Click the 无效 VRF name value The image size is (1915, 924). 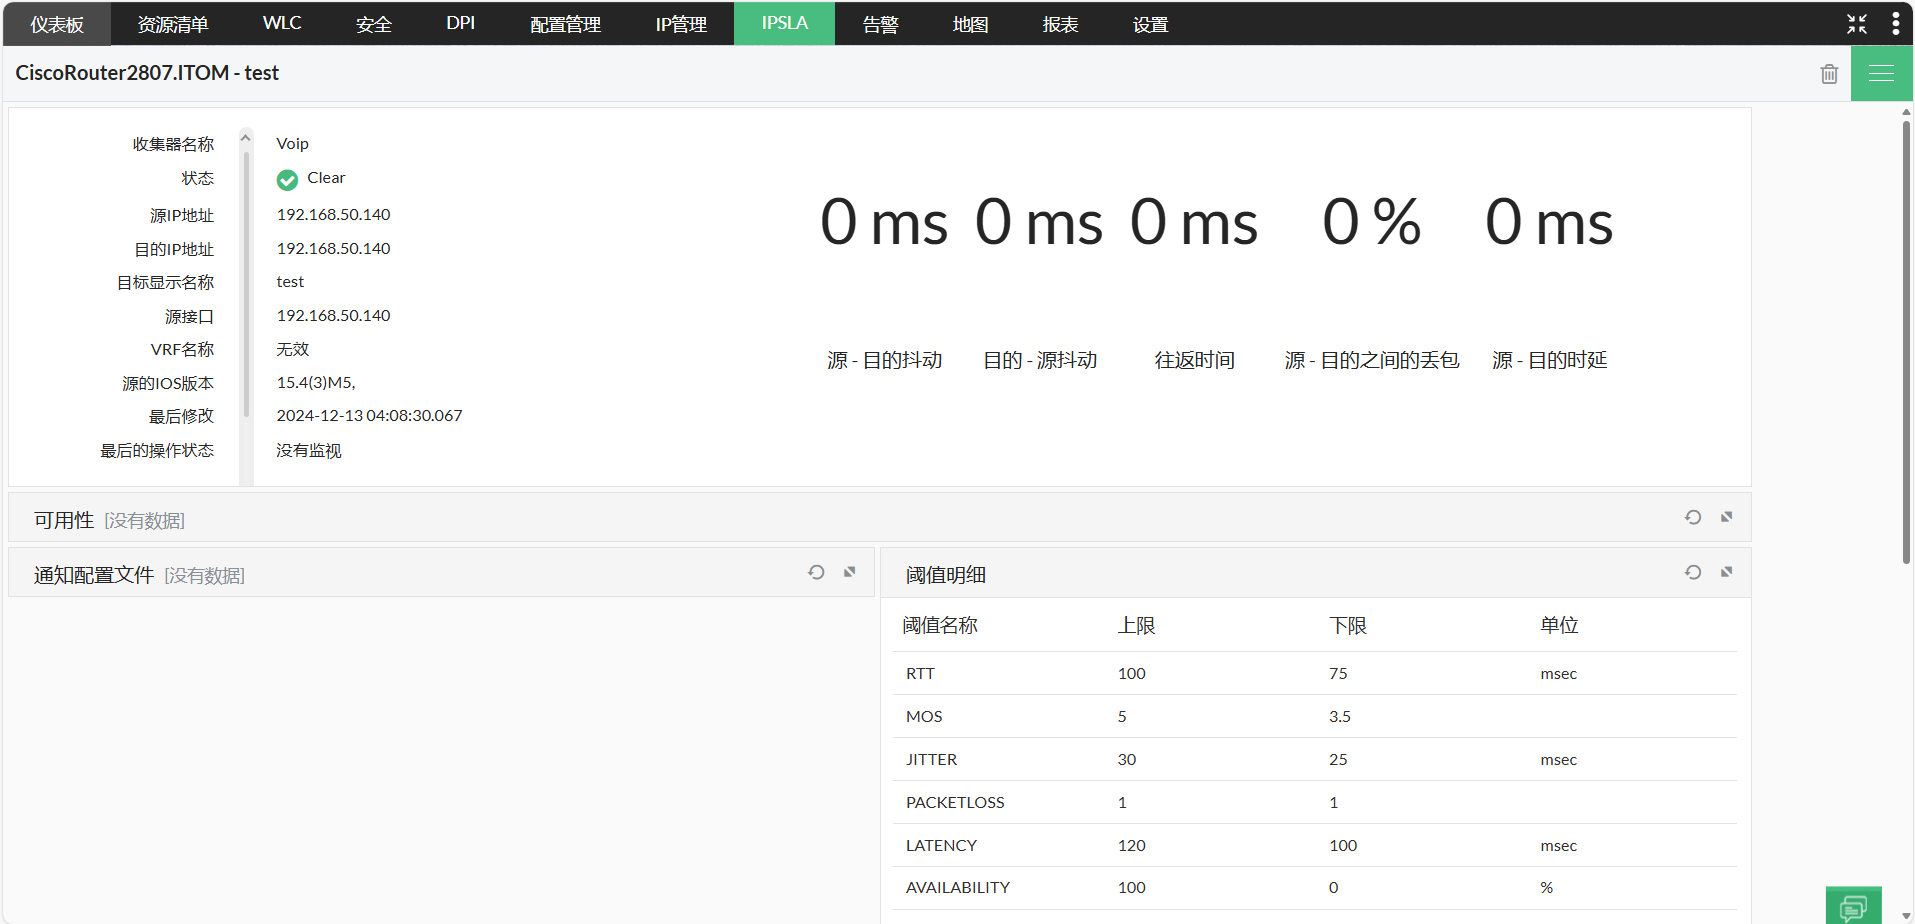(x=293, y=349)
